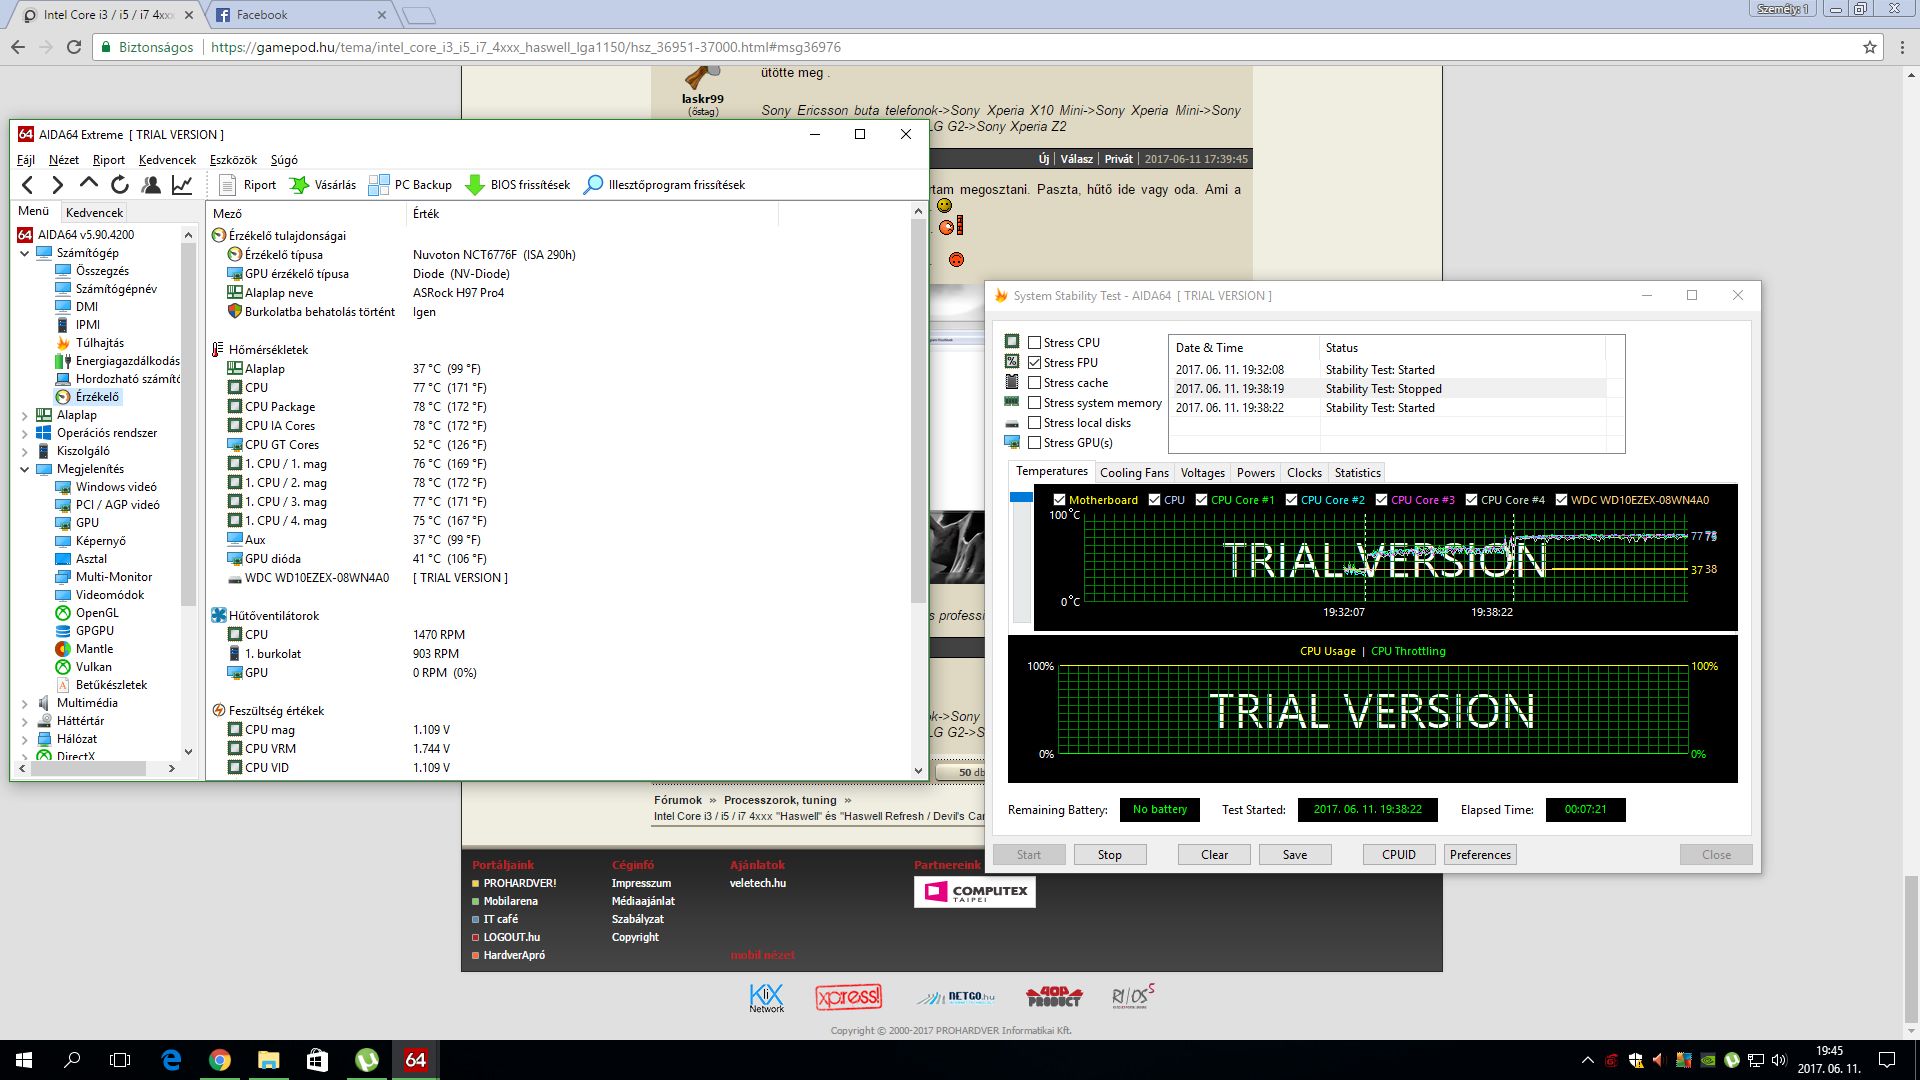Click the Vásárlás purchase toolbar button
The width and height of the screenshot is (1920, 1080).
pyautogui.click(x=322, y=185)
